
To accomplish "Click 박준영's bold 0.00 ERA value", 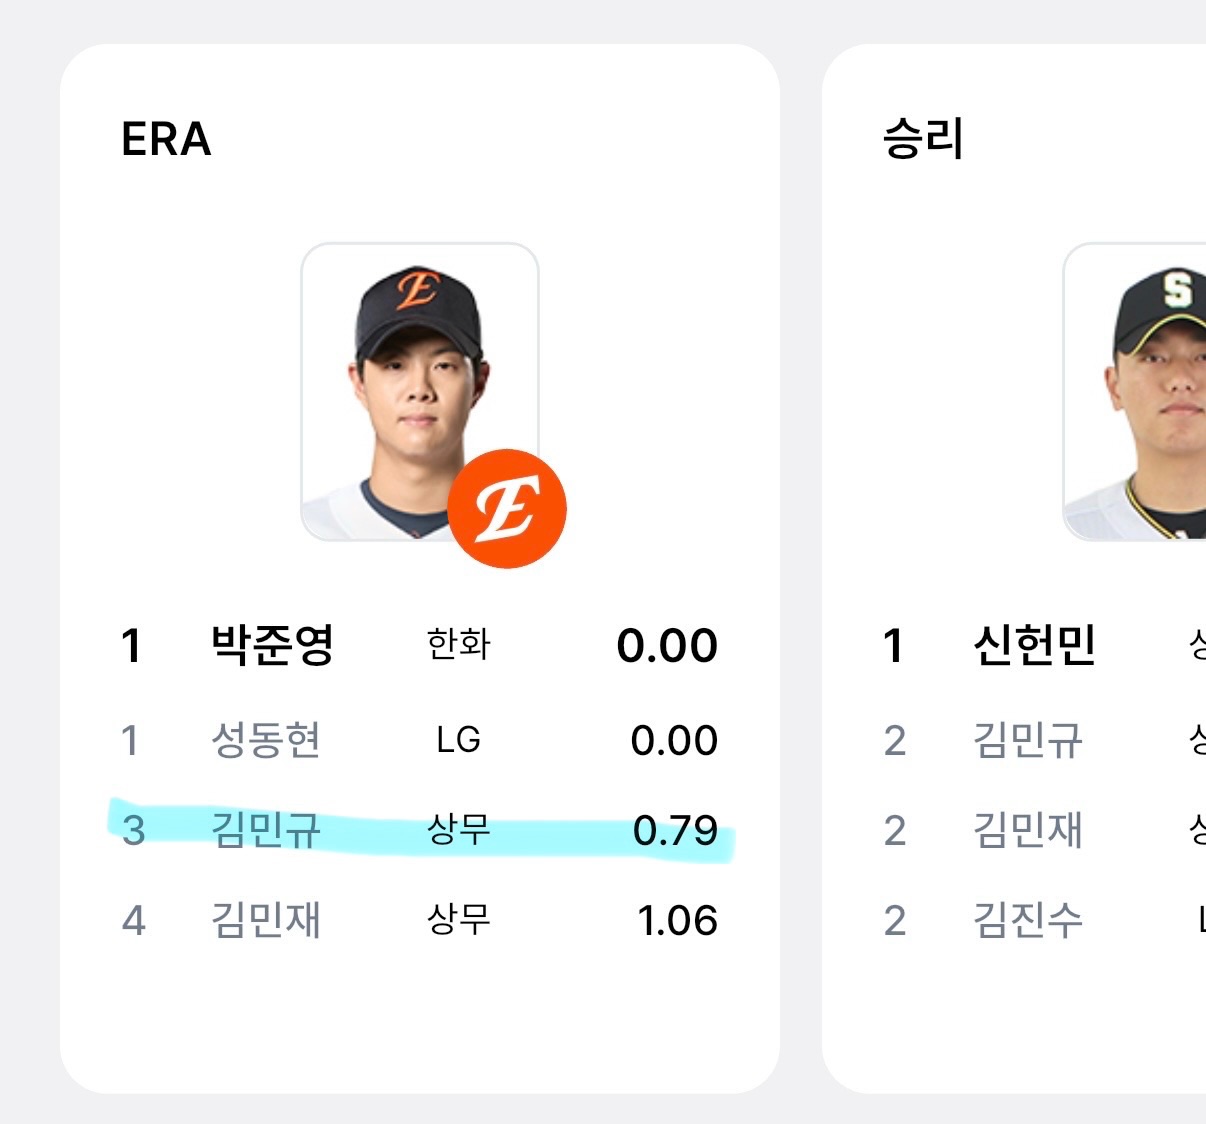I will (x=667, y=645).
